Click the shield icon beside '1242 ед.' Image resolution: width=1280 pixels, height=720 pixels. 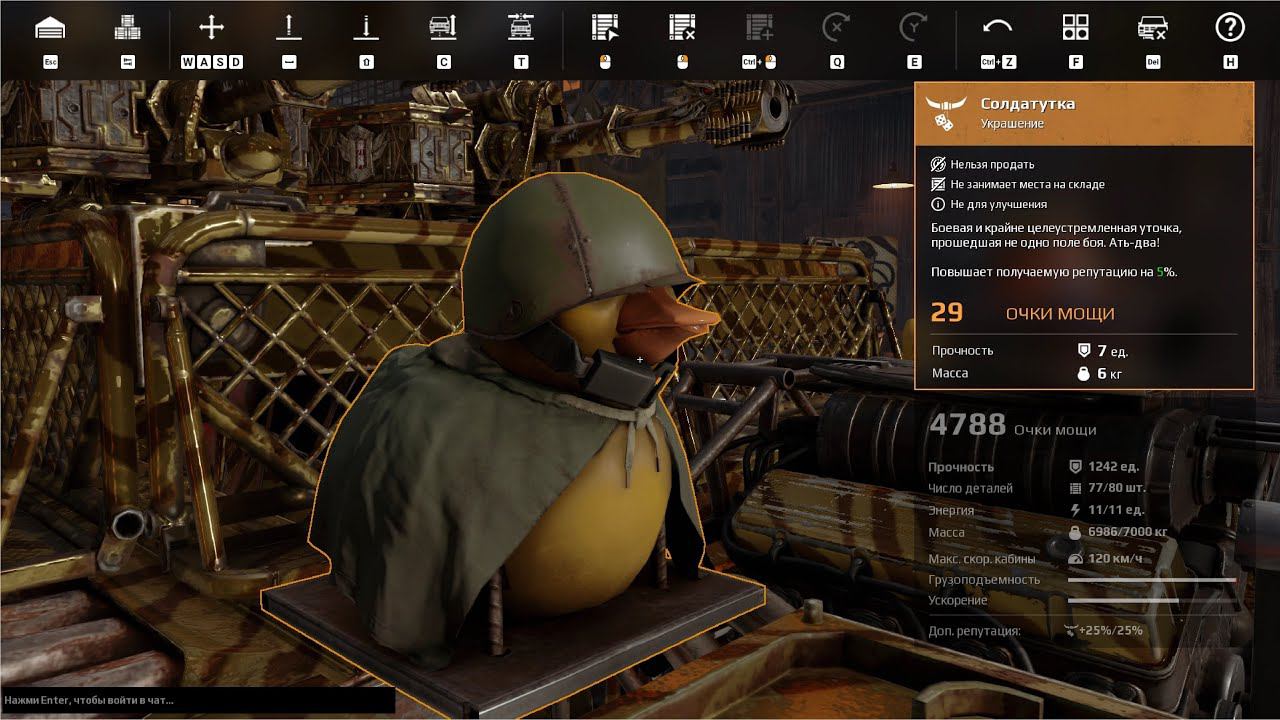[x=1076, y=467]
